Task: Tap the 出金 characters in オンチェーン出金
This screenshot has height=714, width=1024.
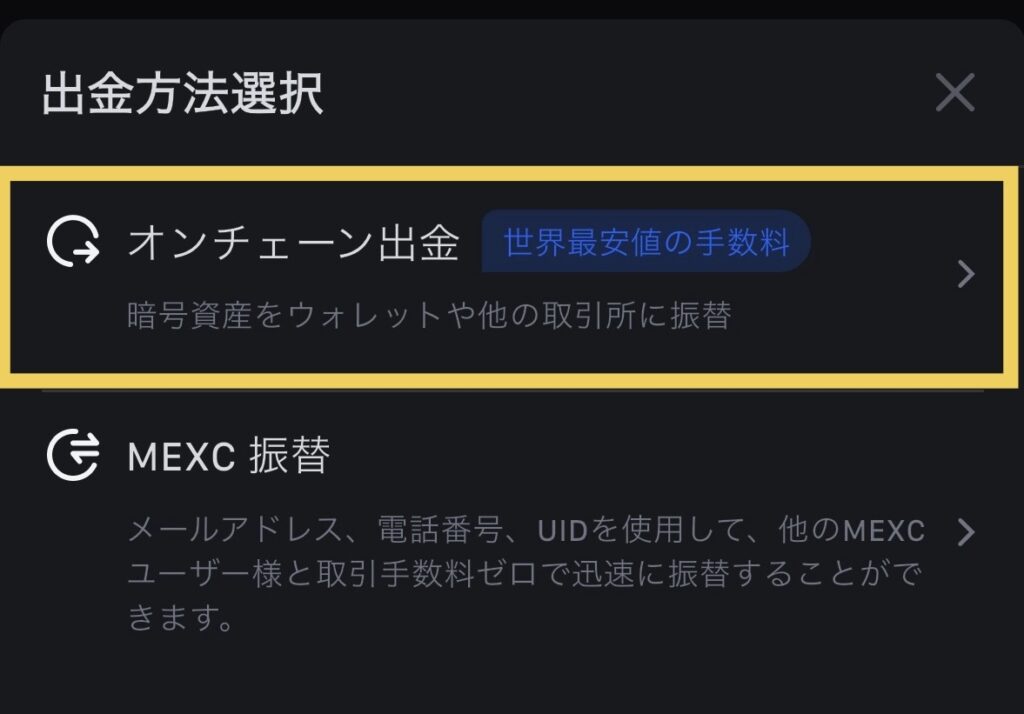Action: click(426, 244)
